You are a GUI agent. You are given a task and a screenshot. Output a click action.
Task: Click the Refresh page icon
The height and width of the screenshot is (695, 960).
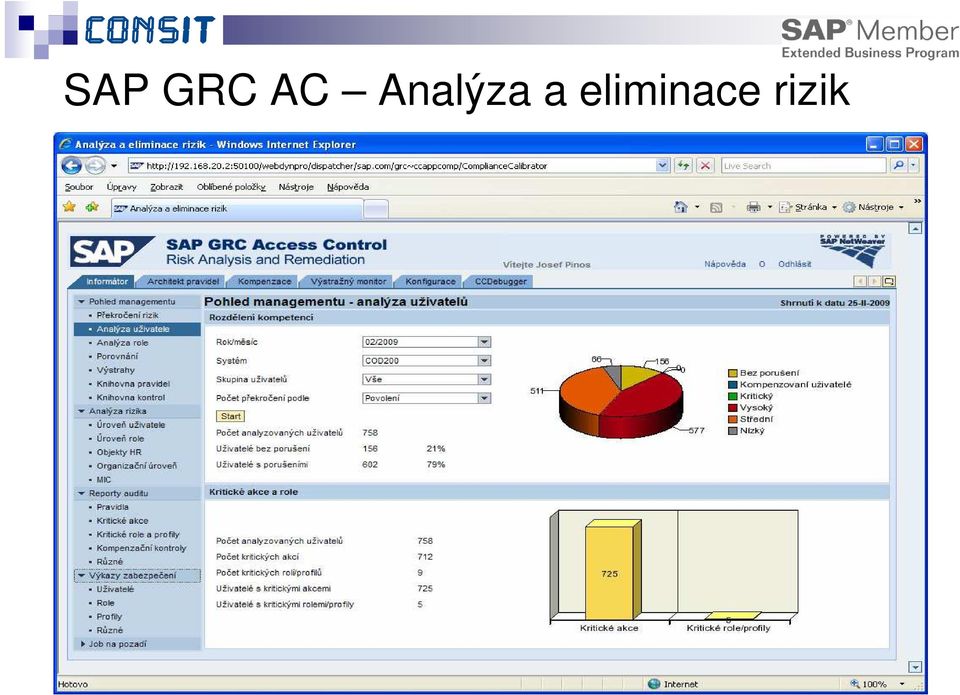pos(683,165)
